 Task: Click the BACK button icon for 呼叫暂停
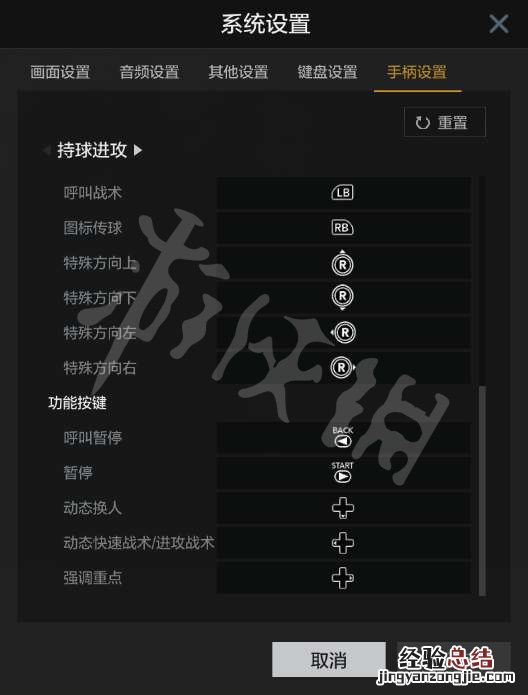(x=343, y=437)
